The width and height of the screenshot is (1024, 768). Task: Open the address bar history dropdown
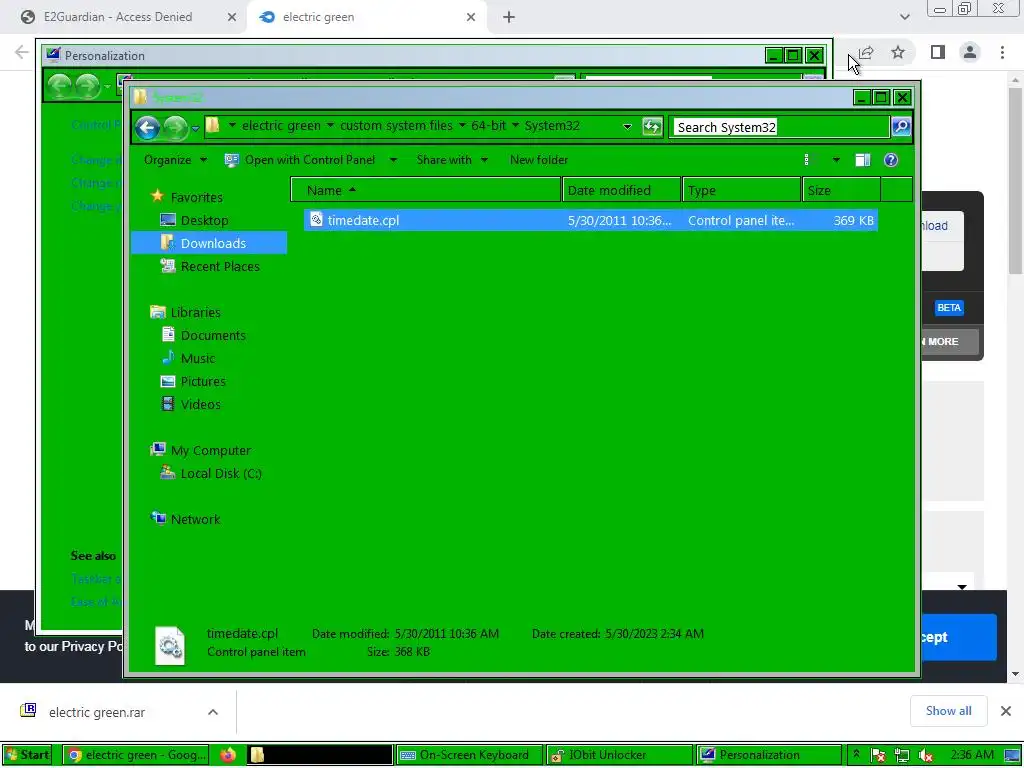[627, 126]
